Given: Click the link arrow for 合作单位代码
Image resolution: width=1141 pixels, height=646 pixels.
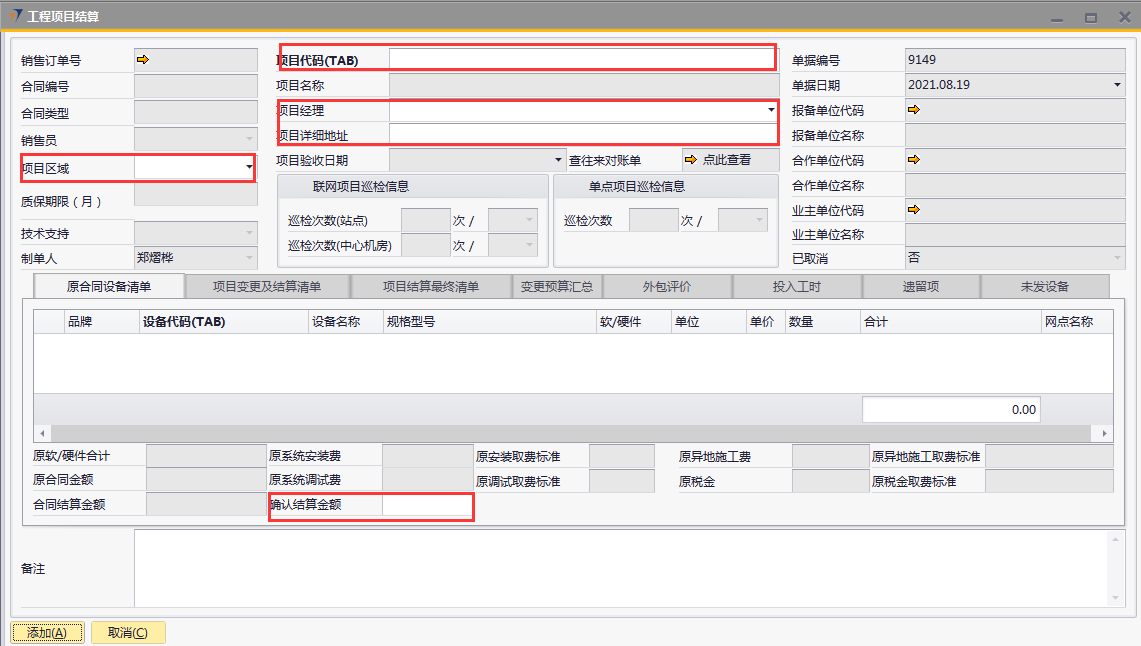Looking at the screenshot, I should click(913, 160).
